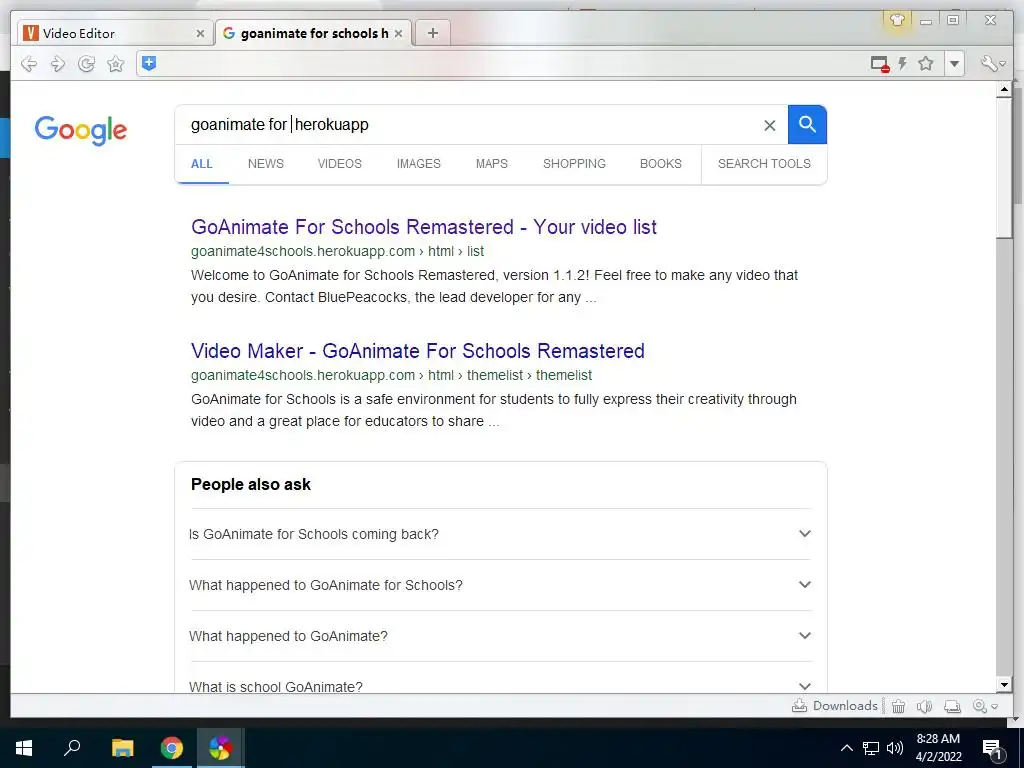Switch to SHOPPING results

pyautogui.click(x=574, y=164)
